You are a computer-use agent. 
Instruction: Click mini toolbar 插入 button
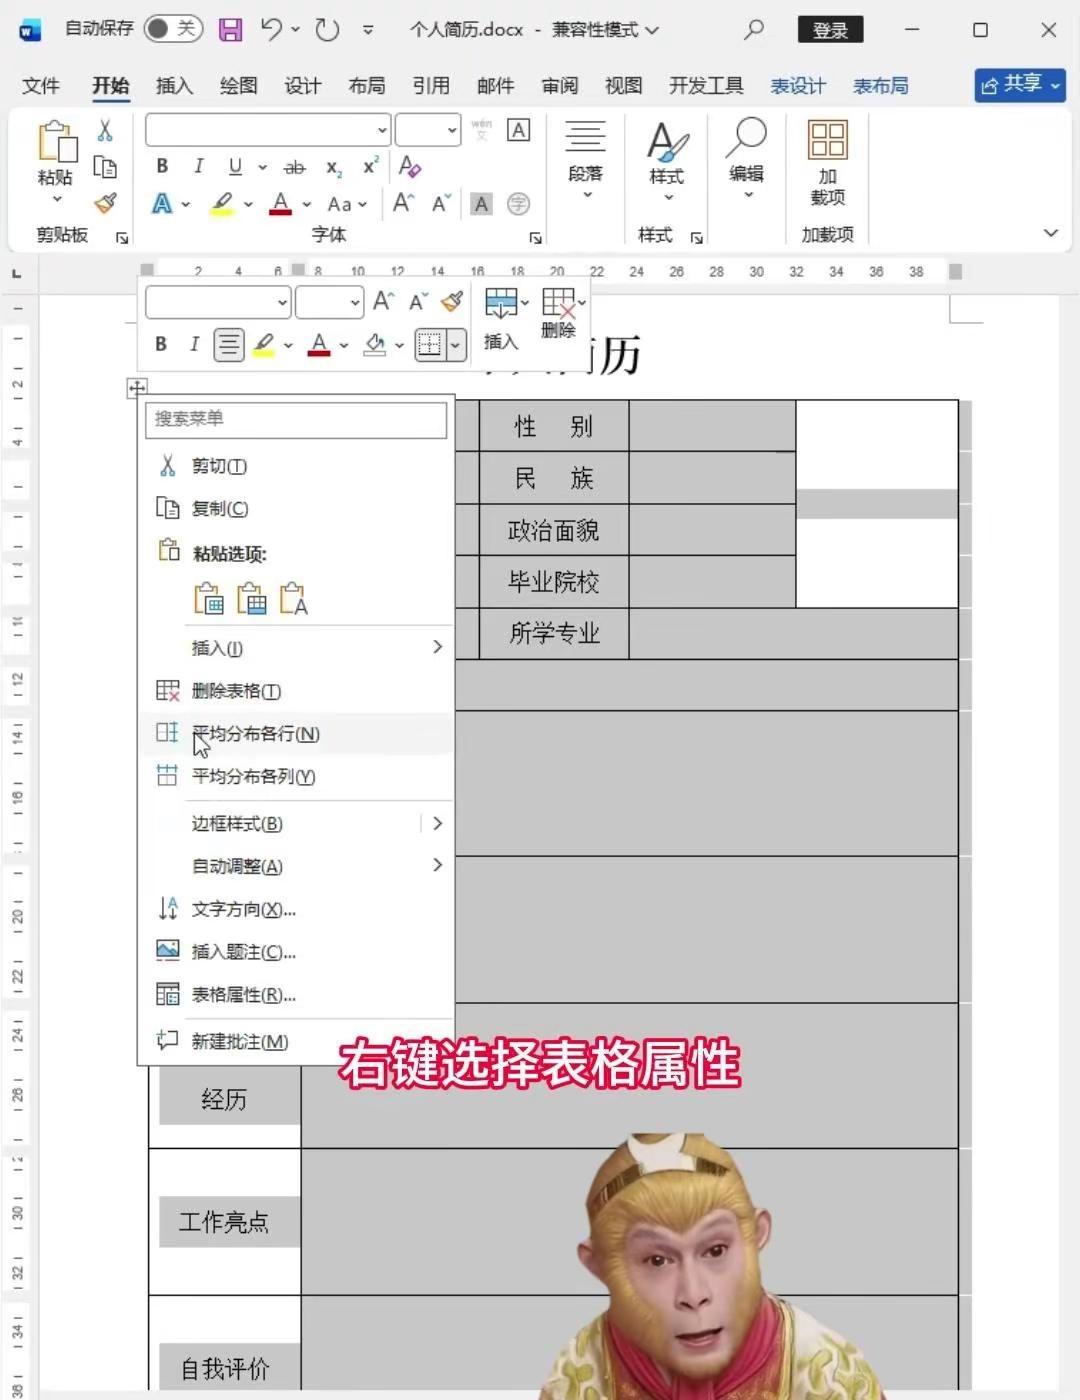click(502, 318)
